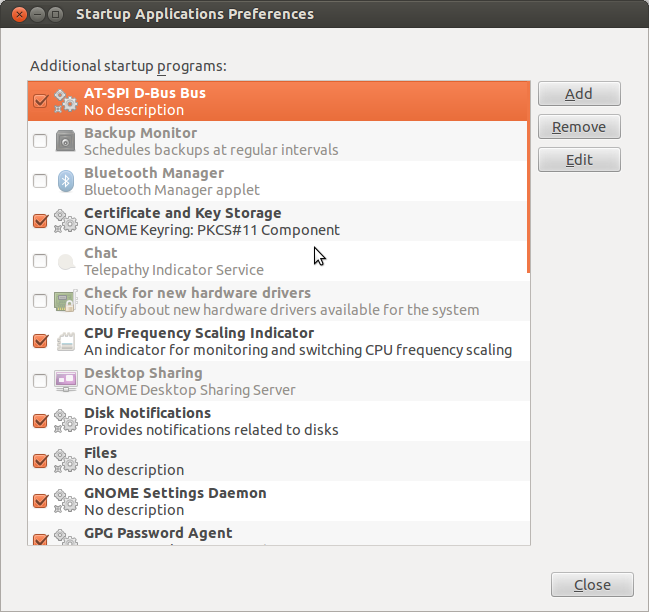Disable Certificate and Key Storage checkbox
649x612 pixels.
click(40, 221)
